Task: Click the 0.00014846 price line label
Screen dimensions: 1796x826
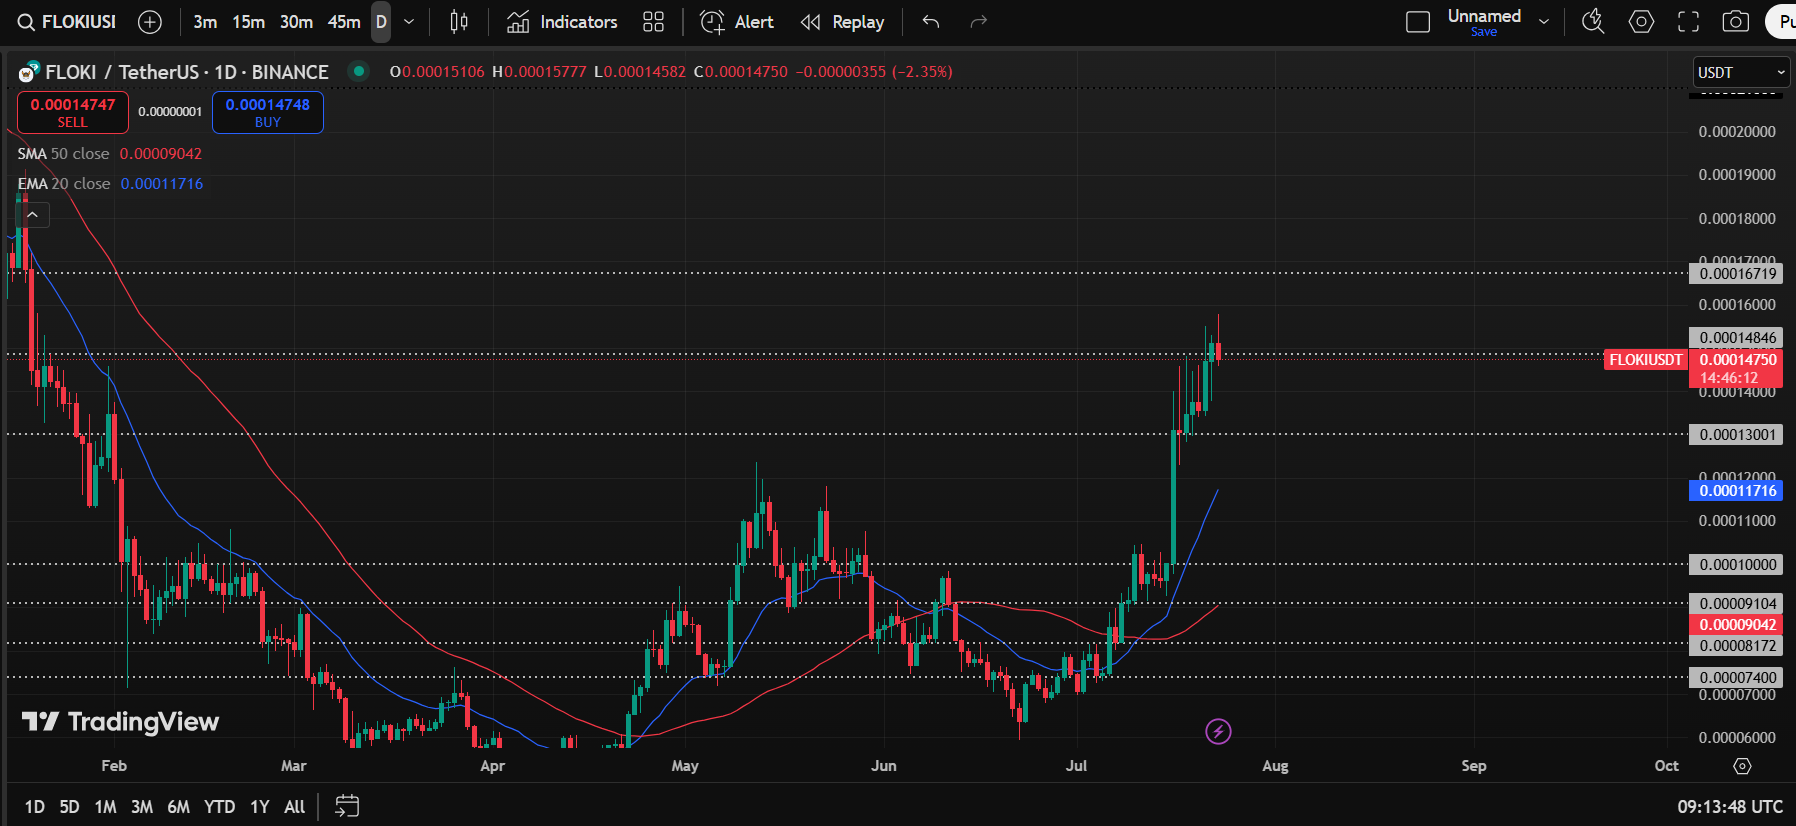Action: click(x=1738, y=338)
